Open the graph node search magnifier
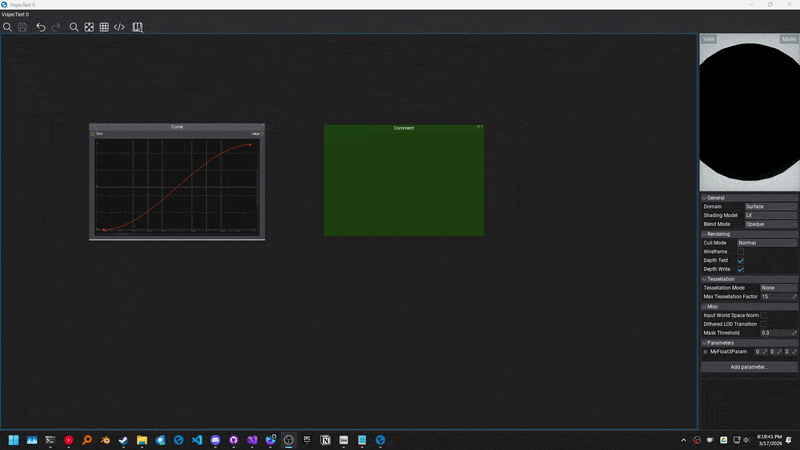Viewport: 800px width, 450px height. coord(74,27)
